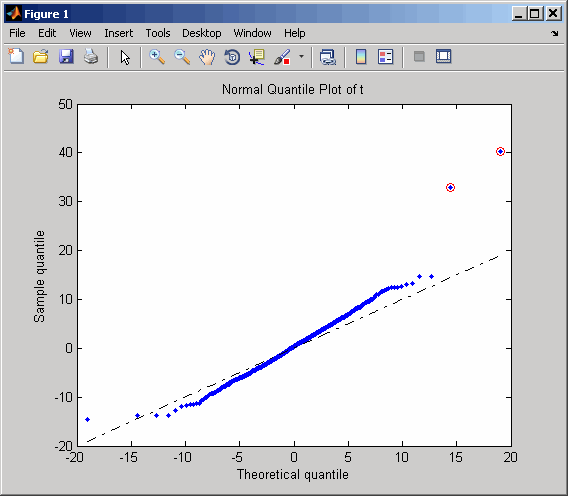Screen dimensions: 568x496
Task: Click the New Figure toolbar icon
Action: click(16, 57)
